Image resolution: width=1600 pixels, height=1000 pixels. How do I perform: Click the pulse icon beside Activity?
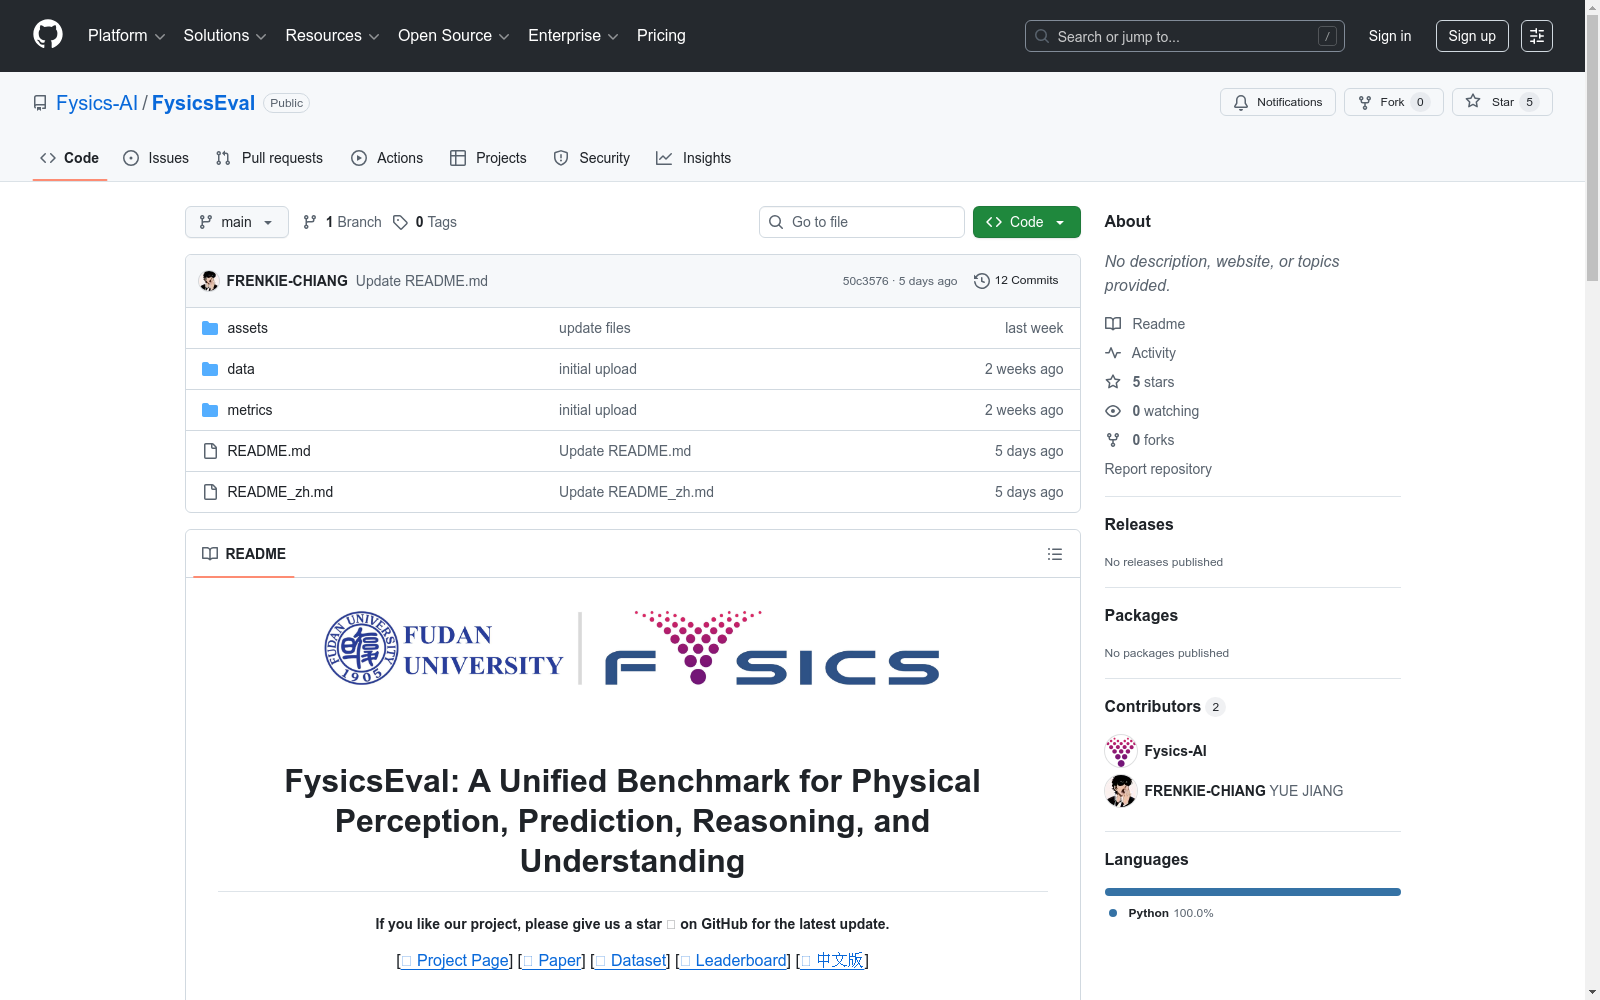(x=1113, y=353)
